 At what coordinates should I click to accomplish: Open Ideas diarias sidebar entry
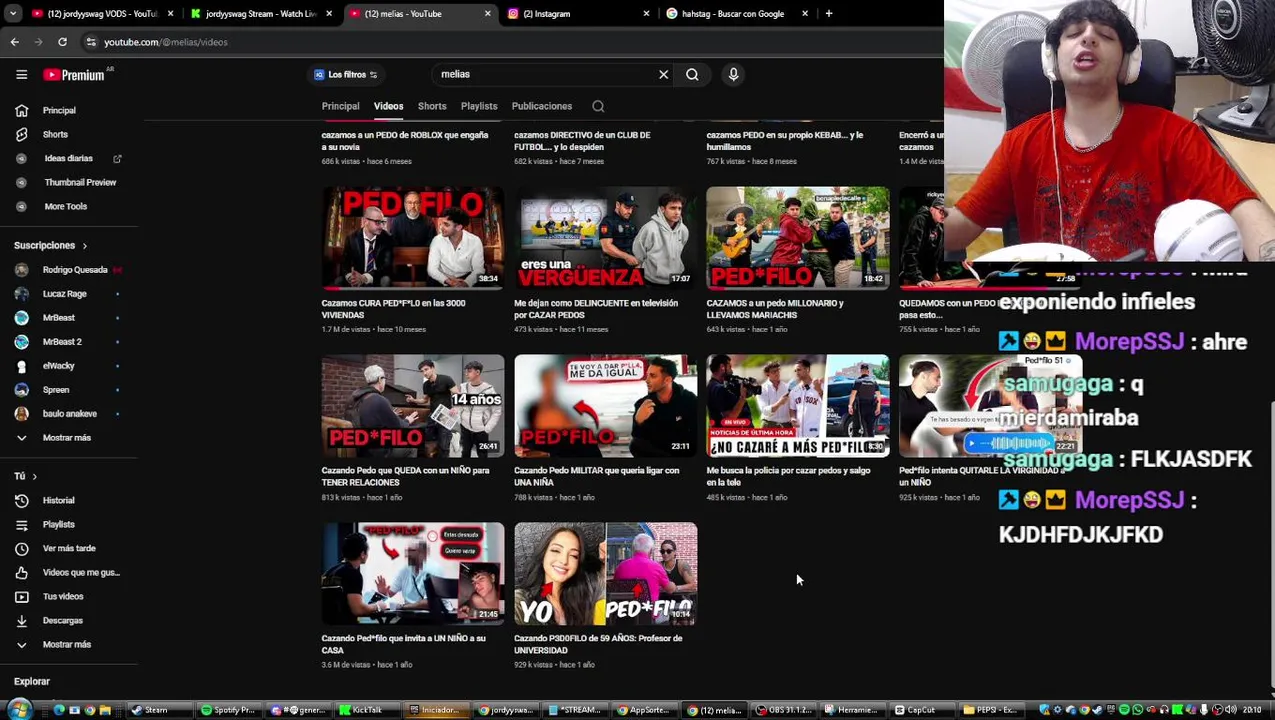[68, 159]
